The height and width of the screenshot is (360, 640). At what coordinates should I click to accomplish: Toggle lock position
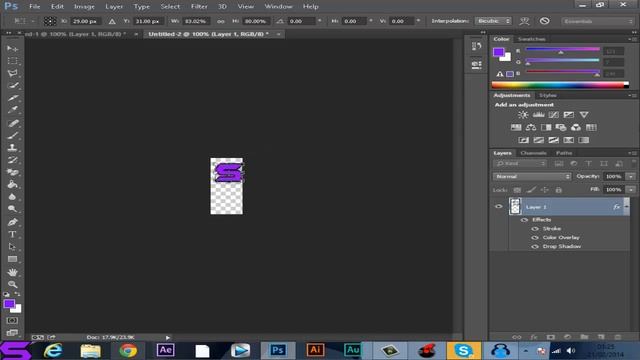[544, 190]
